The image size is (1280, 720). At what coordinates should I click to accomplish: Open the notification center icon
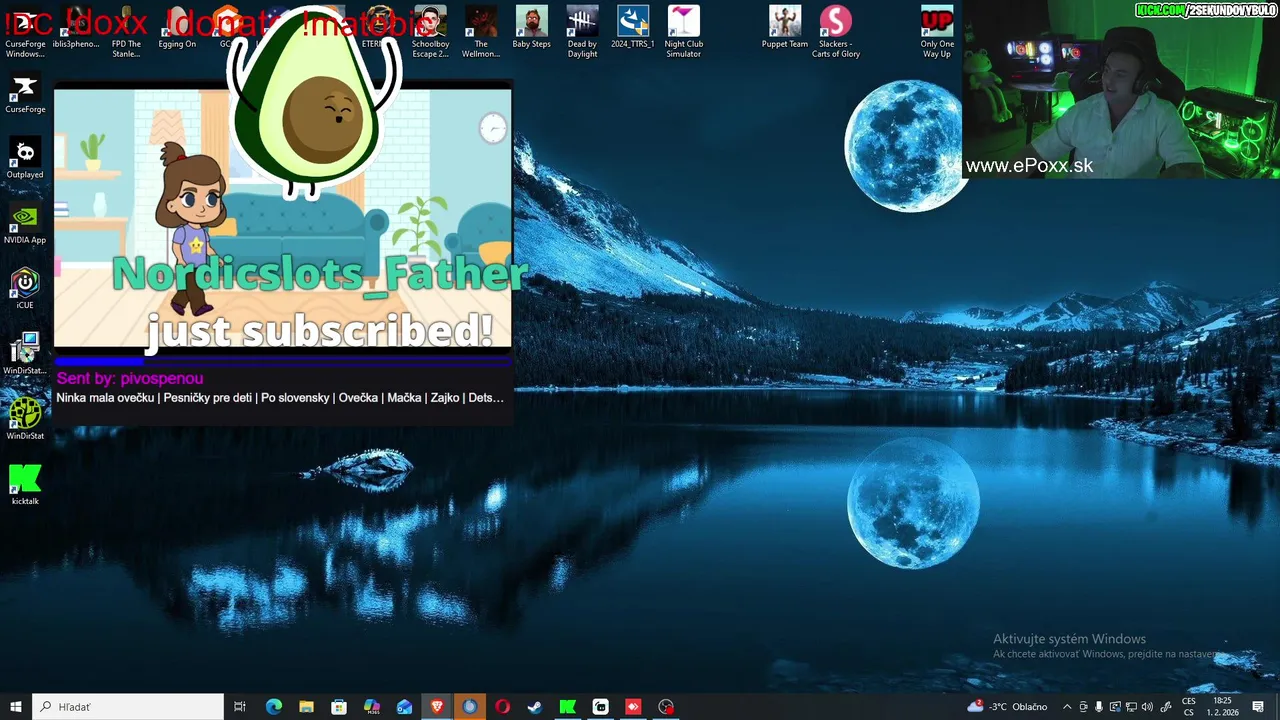click(x=1258, y=707)
